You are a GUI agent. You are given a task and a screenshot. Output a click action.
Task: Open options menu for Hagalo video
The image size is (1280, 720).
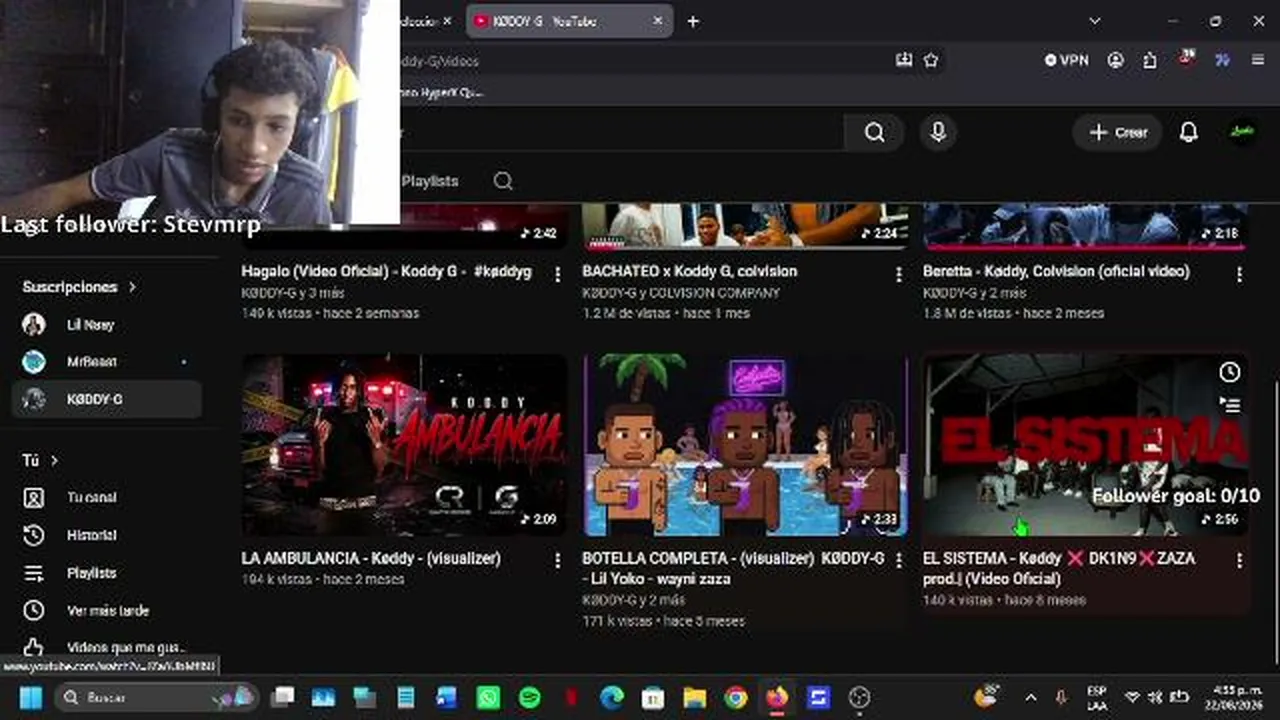(557, 274)
